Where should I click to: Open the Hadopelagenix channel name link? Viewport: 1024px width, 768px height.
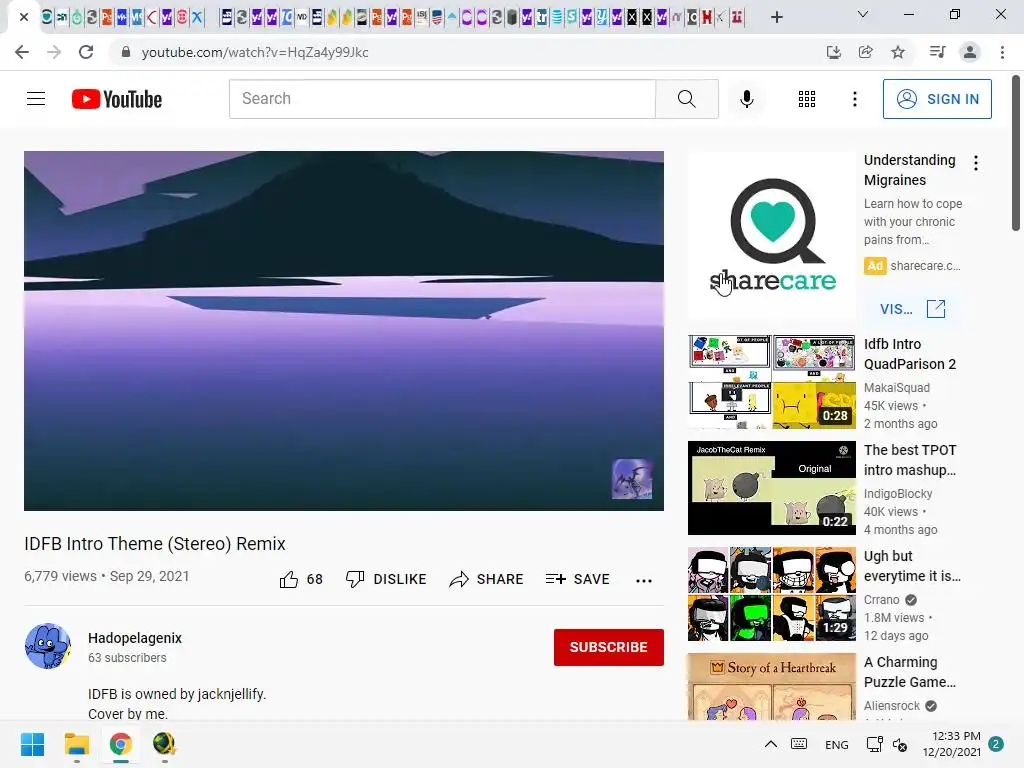(x=135, y=638)
